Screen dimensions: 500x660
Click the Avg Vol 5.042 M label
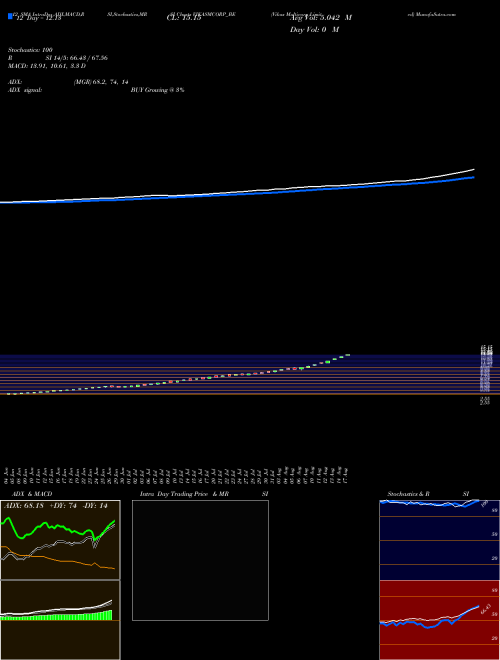pyautogui.click(x=320, y=18)
